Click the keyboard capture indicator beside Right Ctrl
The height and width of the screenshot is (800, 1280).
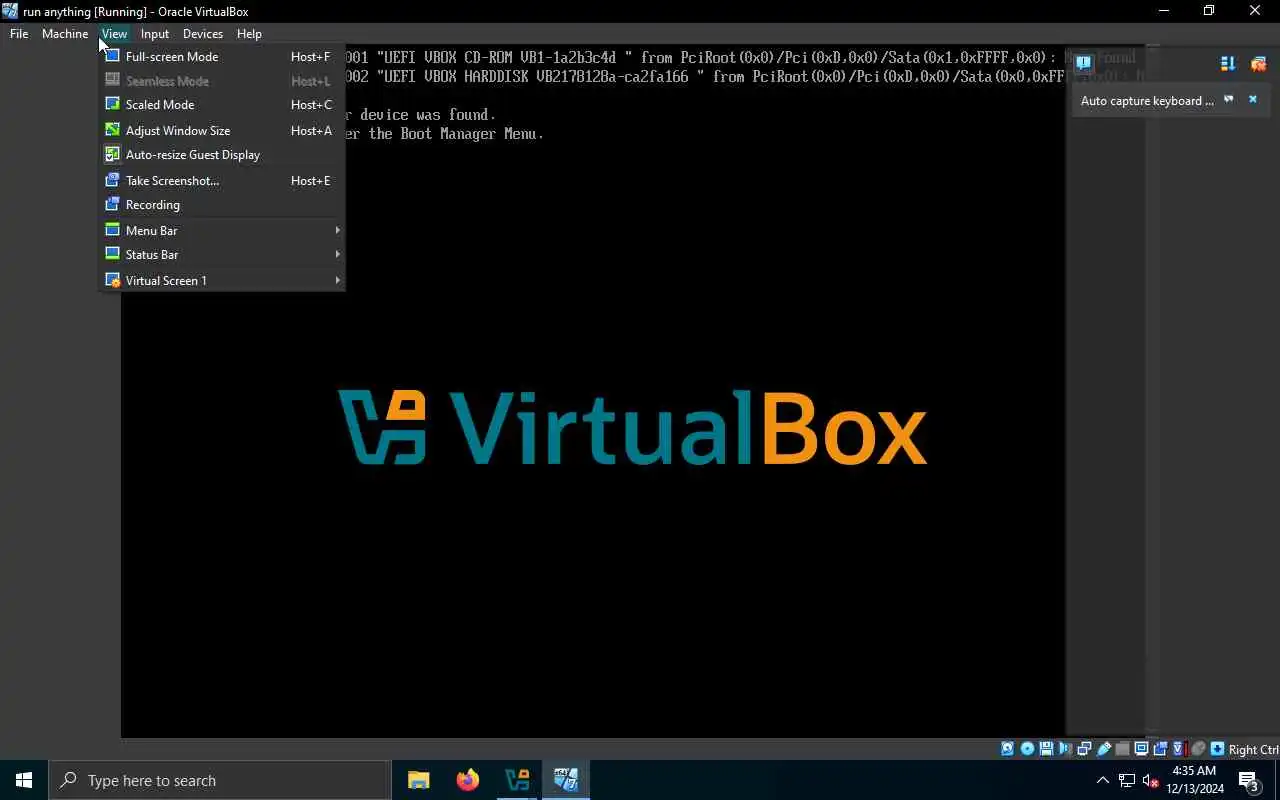(x=1217, y=749)
